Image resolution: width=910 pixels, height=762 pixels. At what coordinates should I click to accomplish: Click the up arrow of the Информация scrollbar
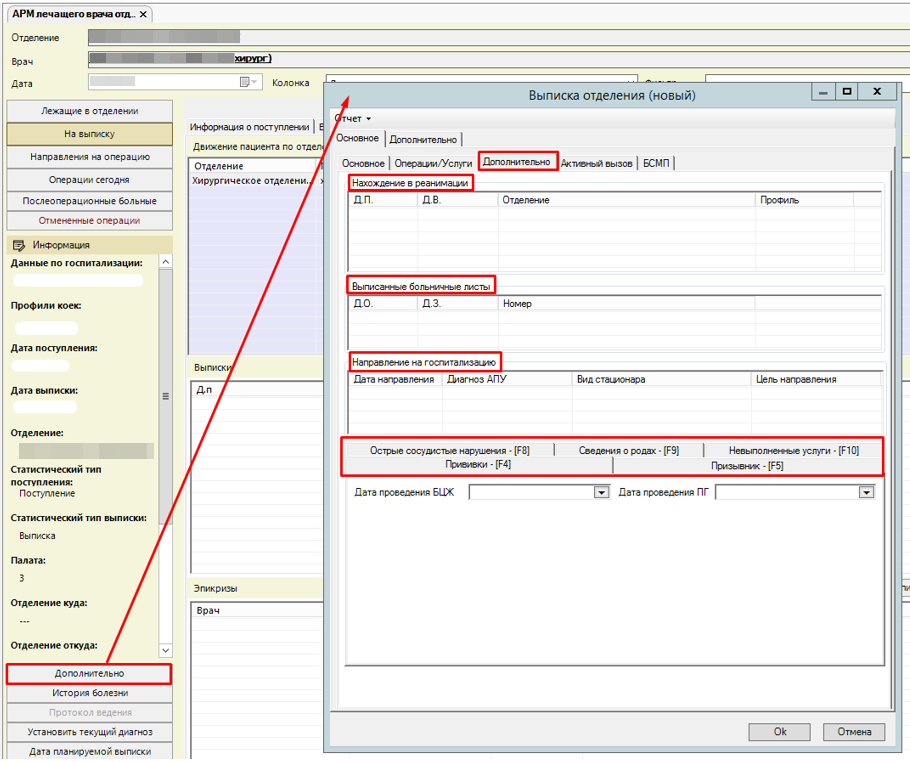165,262
